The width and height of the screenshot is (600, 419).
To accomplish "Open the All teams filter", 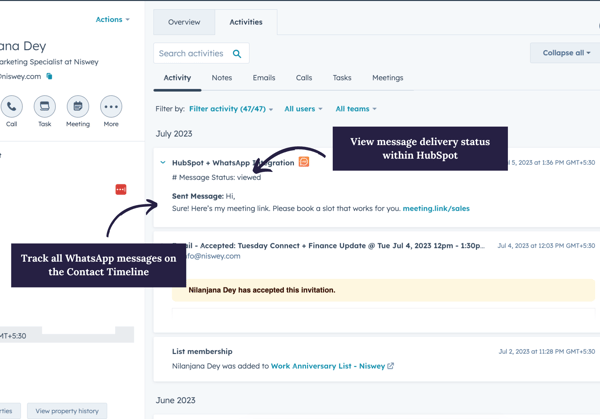I will (356, 109).
